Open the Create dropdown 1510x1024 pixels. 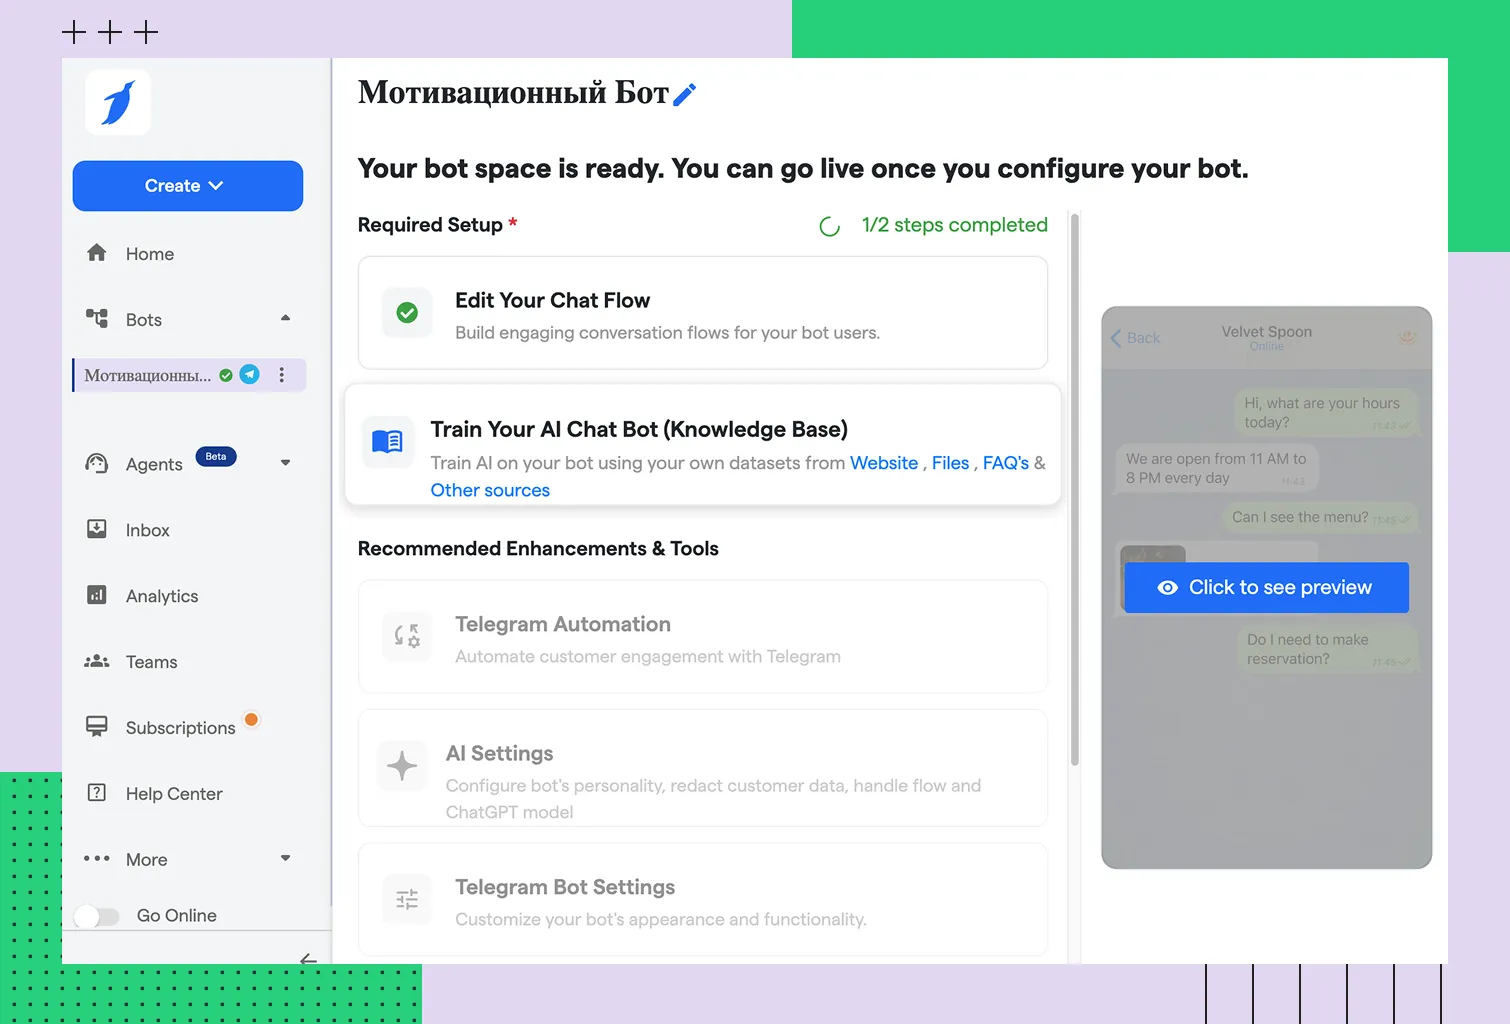click(x=188, y=186)
